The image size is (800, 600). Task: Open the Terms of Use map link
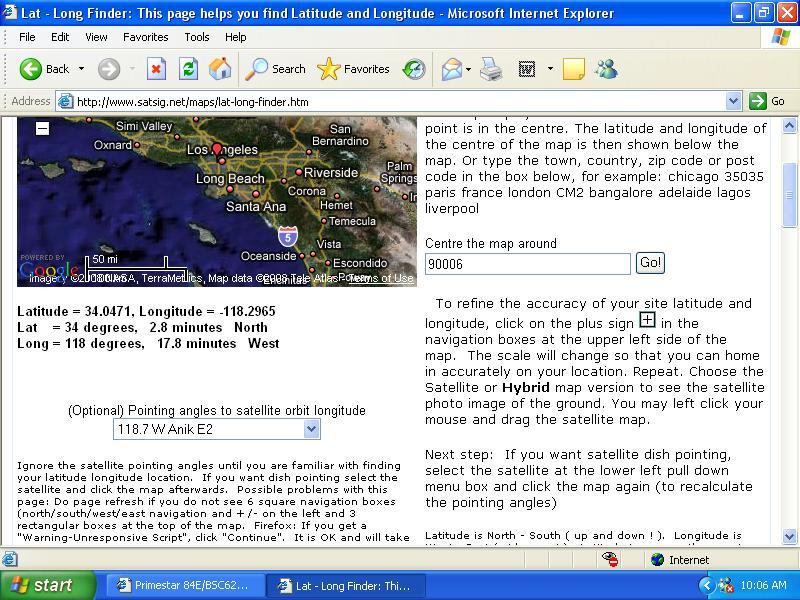coord(381,279)
